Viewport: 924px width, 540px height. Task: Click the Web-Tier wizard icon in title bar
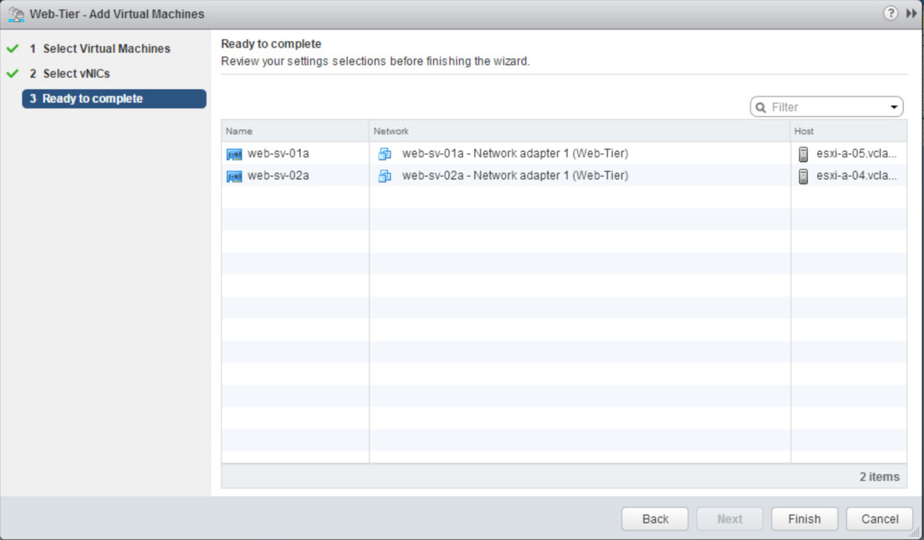tap(15, 15)
